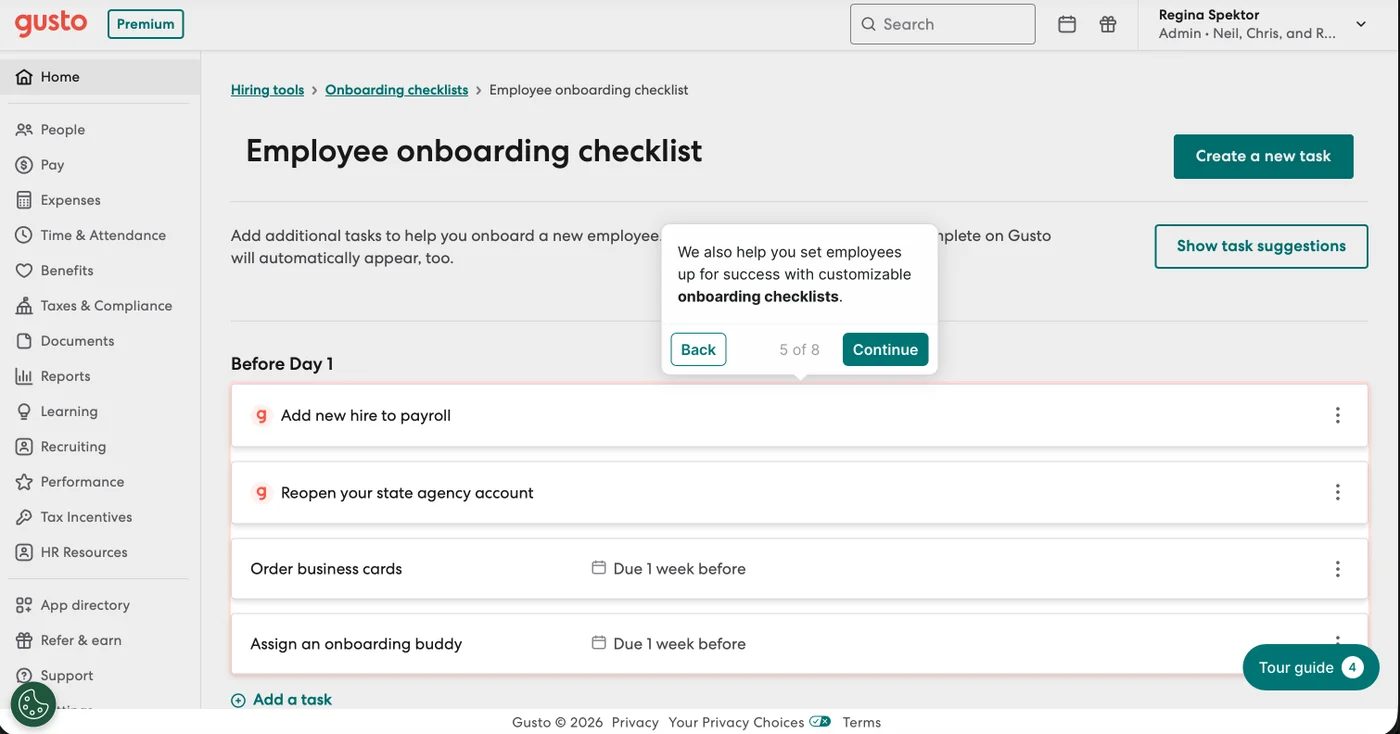Click the Support chat icon

[x=24, y=676]
